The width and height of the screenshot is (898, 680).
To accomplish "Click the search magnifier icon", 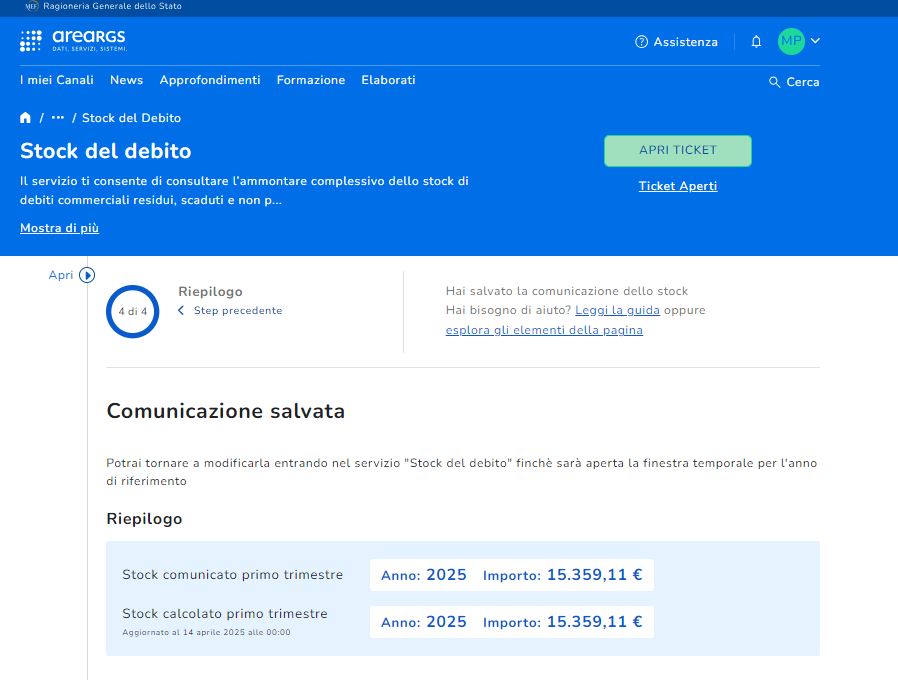I will coord(774,82).
